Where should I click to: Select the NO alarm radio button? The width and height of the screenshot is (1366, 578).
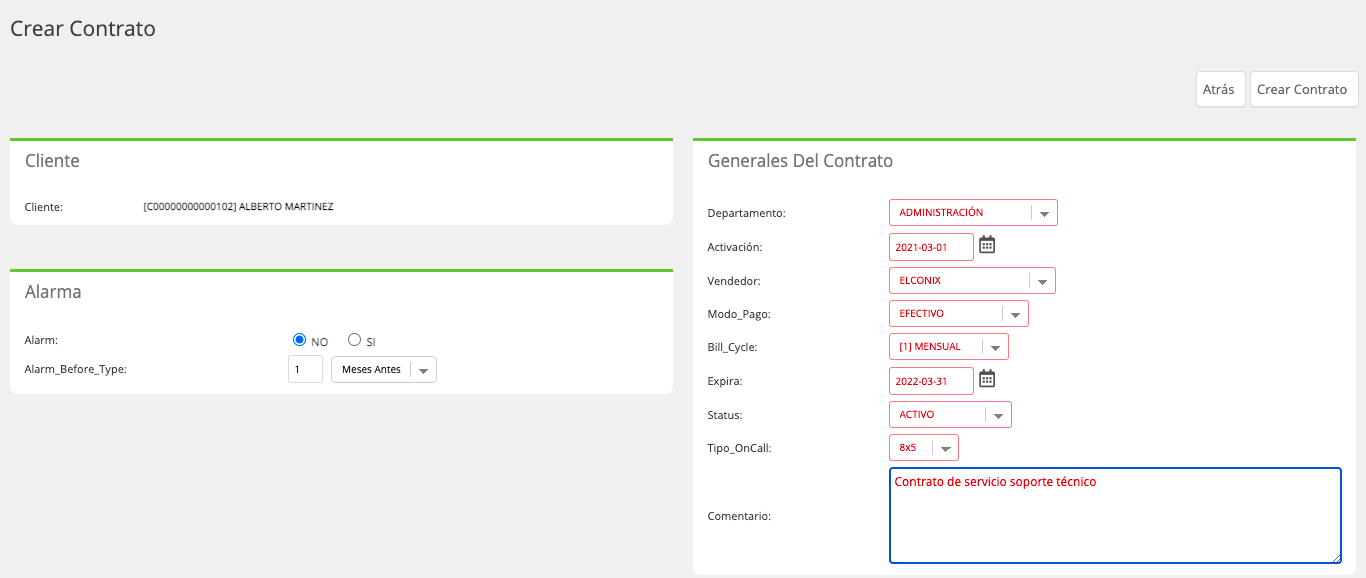click(x=299, y=340)
